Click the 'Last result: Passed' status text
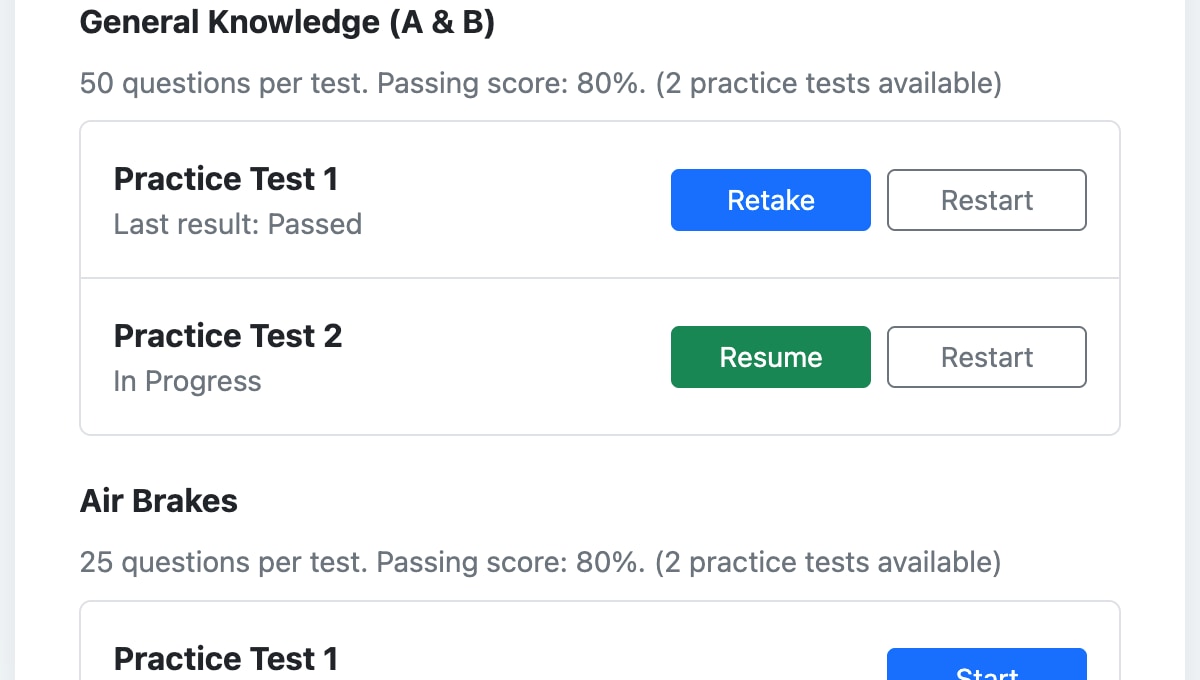This screenshot has width=1200, height=680. click(238, 224)
